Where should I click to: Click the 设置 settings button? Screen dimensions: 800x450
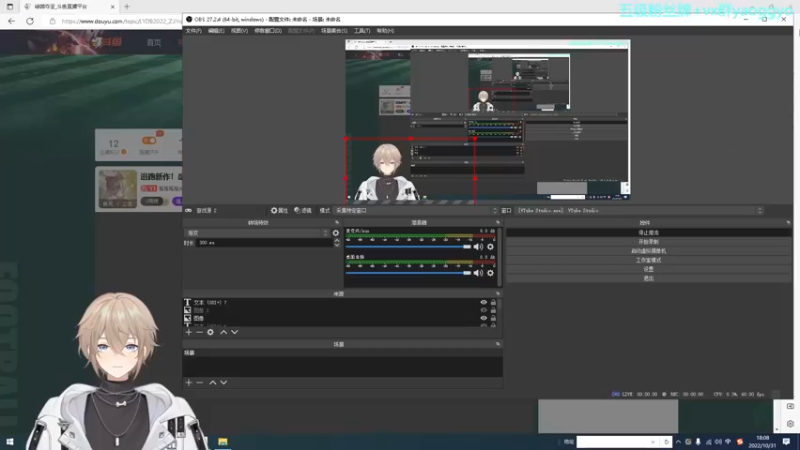[648, 269]
